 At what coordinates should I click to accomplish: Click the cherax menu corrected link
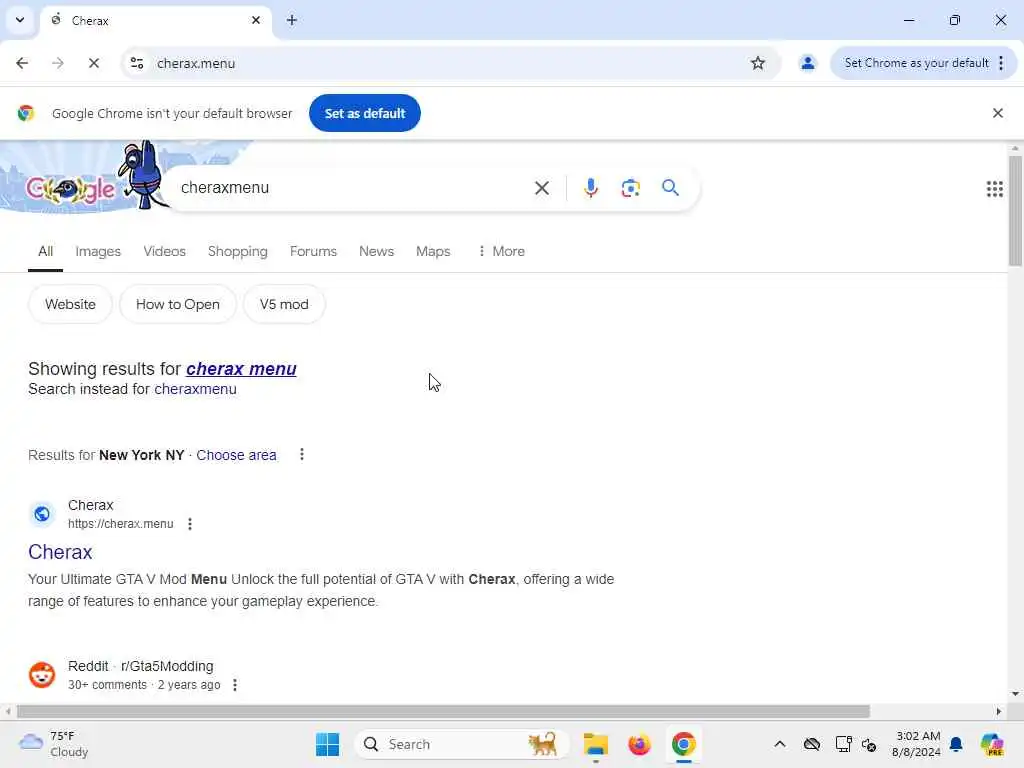[x=241, y=369]
